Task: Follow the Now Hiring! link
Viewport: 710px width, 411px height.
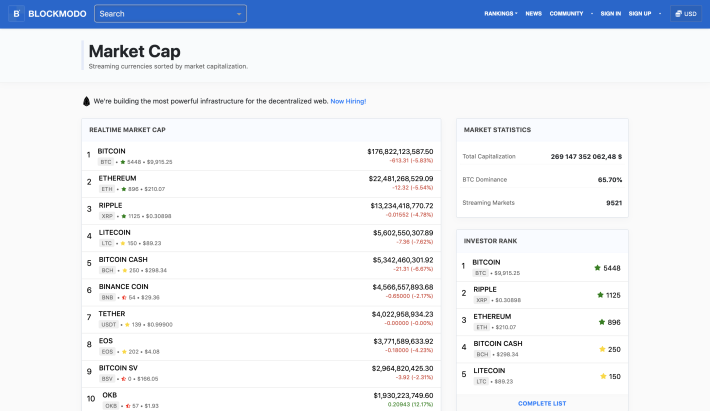Action: (348, 101)
